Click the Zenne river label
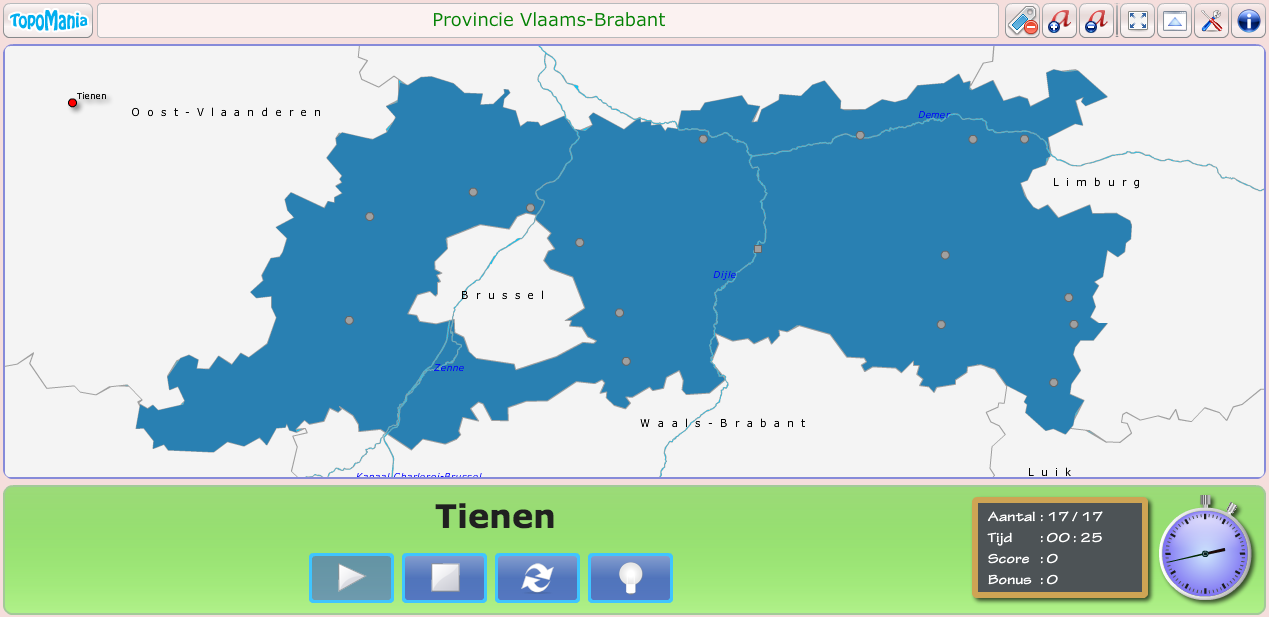The image size is (1269, 617). (449, 368)
